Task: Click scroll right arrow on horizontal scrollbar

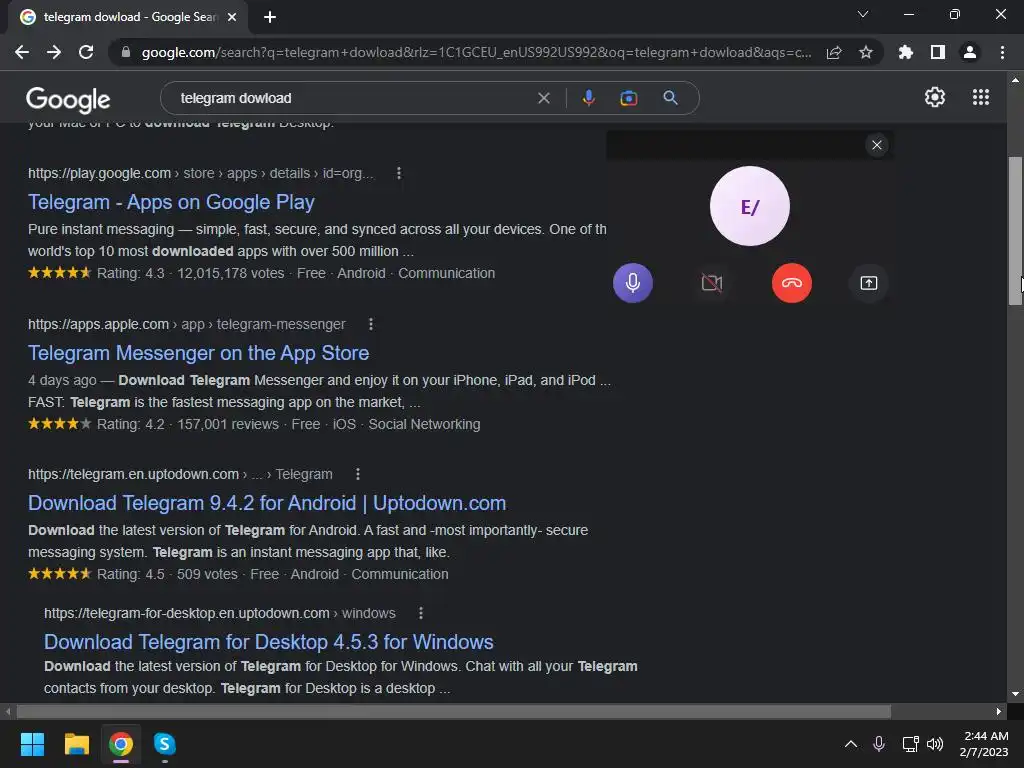Action: 999,711
